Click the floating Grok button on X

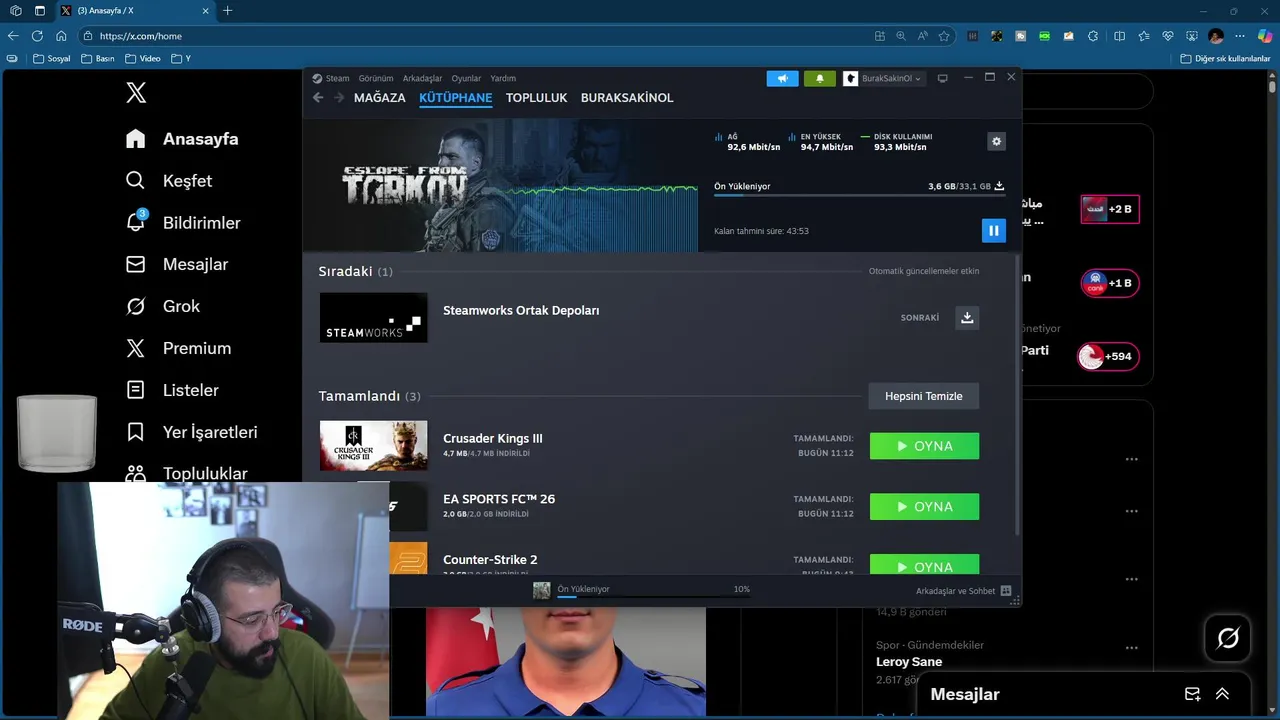click(1228, 638)
